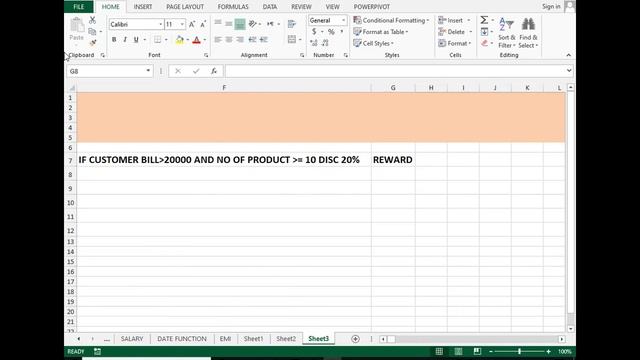The height and width of the screenshot is (360, 640).
Task: Expand the Name Box G8 dropdown
Action: (148, 71)
